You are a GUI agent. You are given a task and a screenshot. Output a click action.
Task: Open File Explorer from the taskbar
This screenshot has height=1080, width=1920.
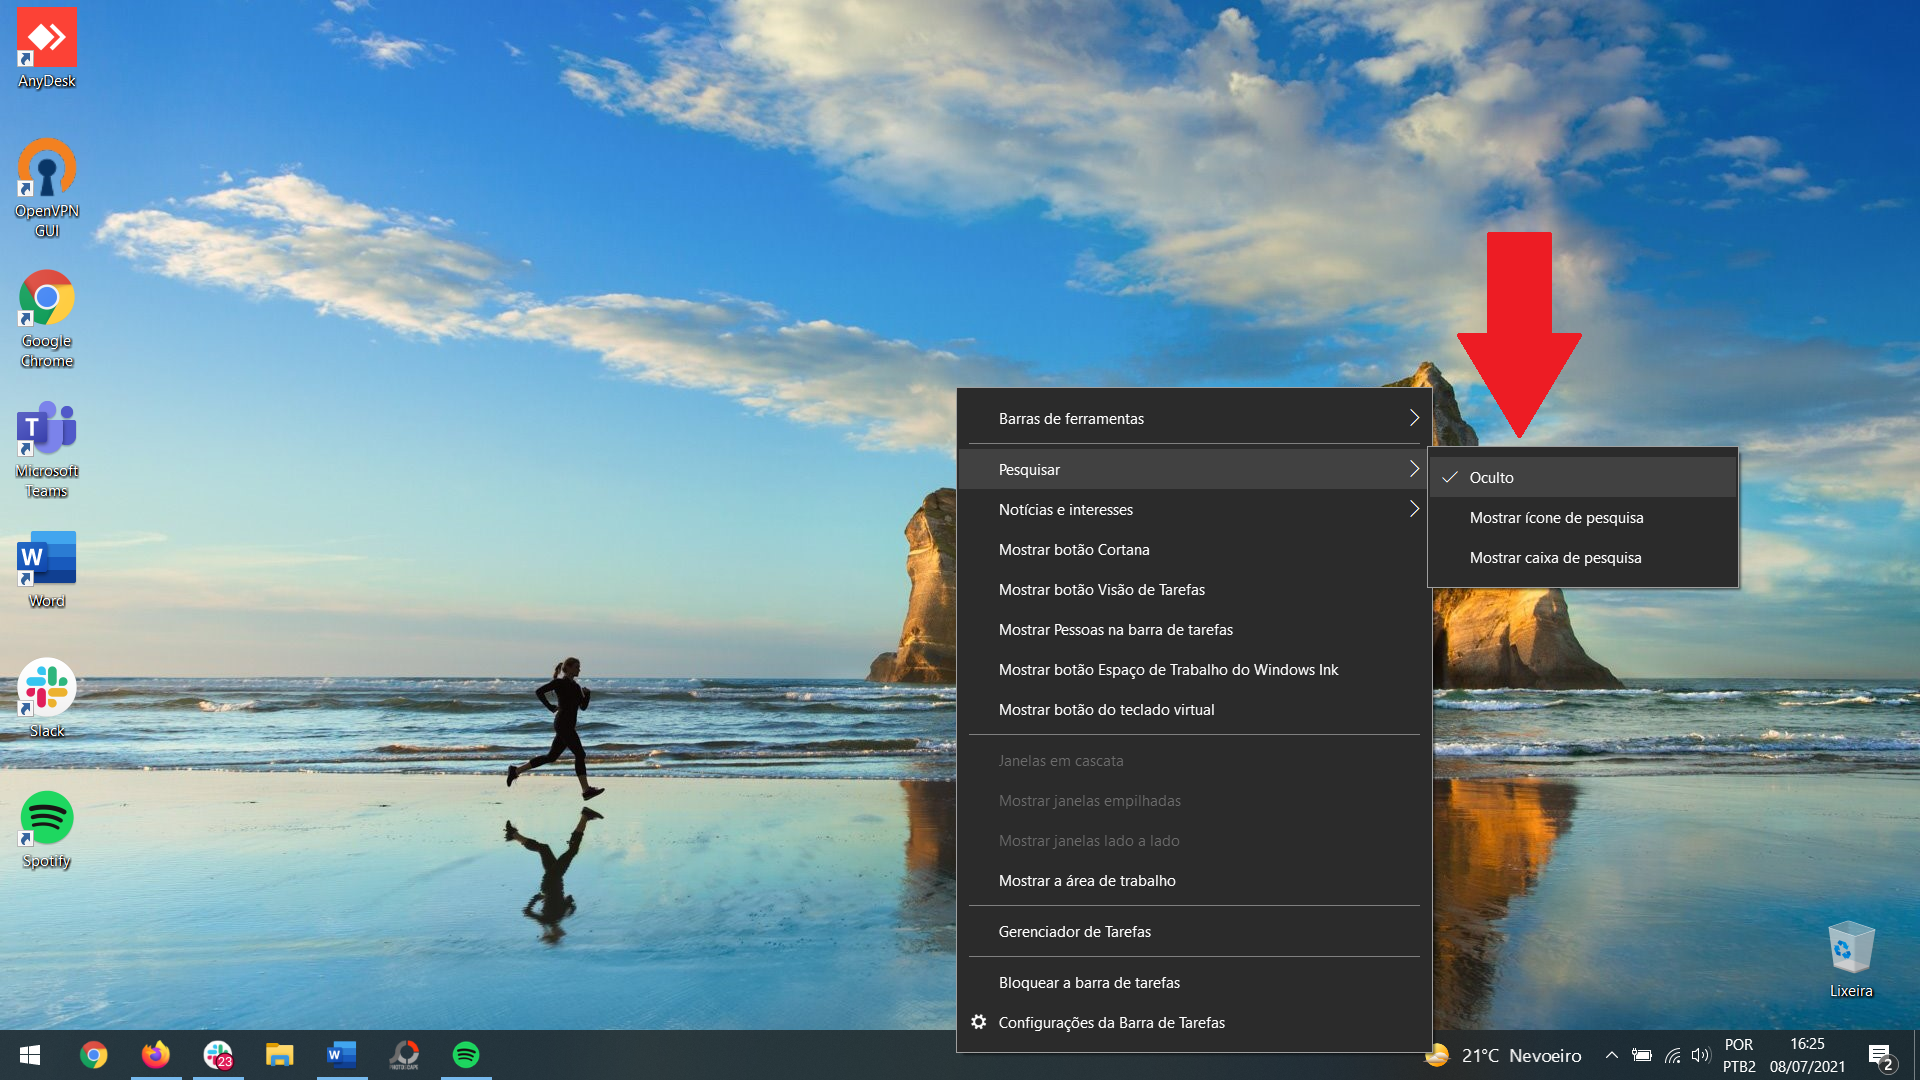pyautogui.click(x=280, y=1055)
